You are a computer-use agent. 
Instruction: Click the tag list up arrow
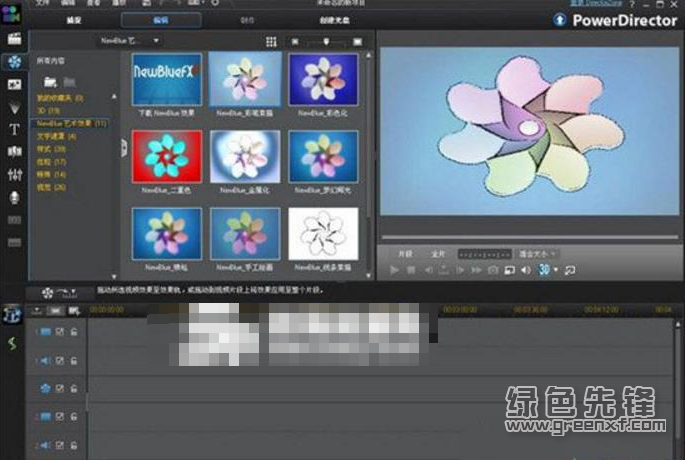pyautogui.click(x=114, y=96)
